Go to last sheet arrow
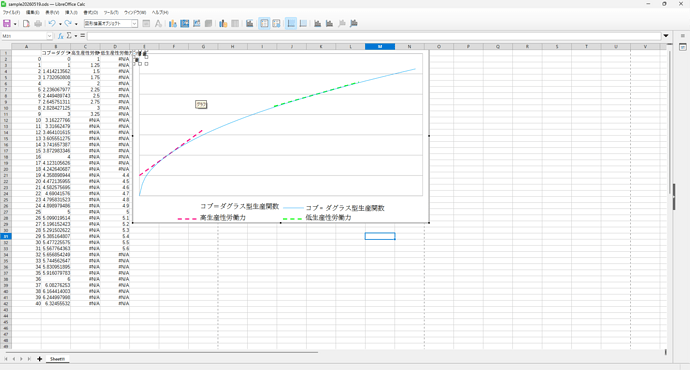This screenshot has height=370, width=690. pyautogui.click(x=29, y=359)
